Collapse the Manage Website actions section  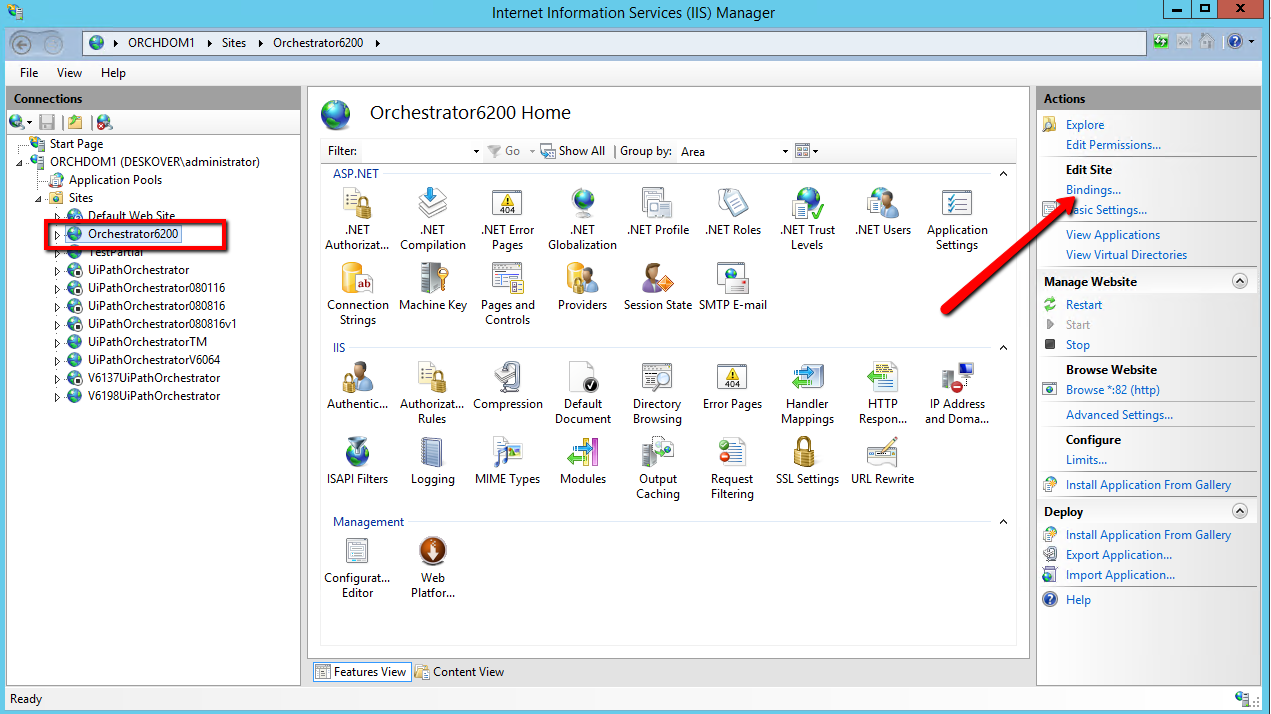[x=1240, y=282]
